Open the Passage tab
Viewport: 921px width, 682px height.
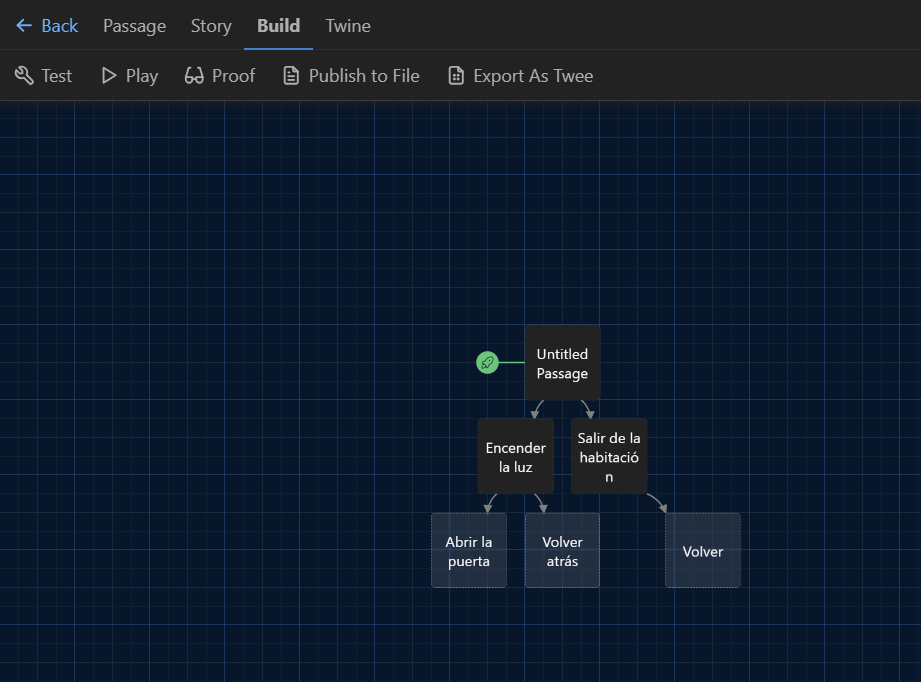(134, 26)
